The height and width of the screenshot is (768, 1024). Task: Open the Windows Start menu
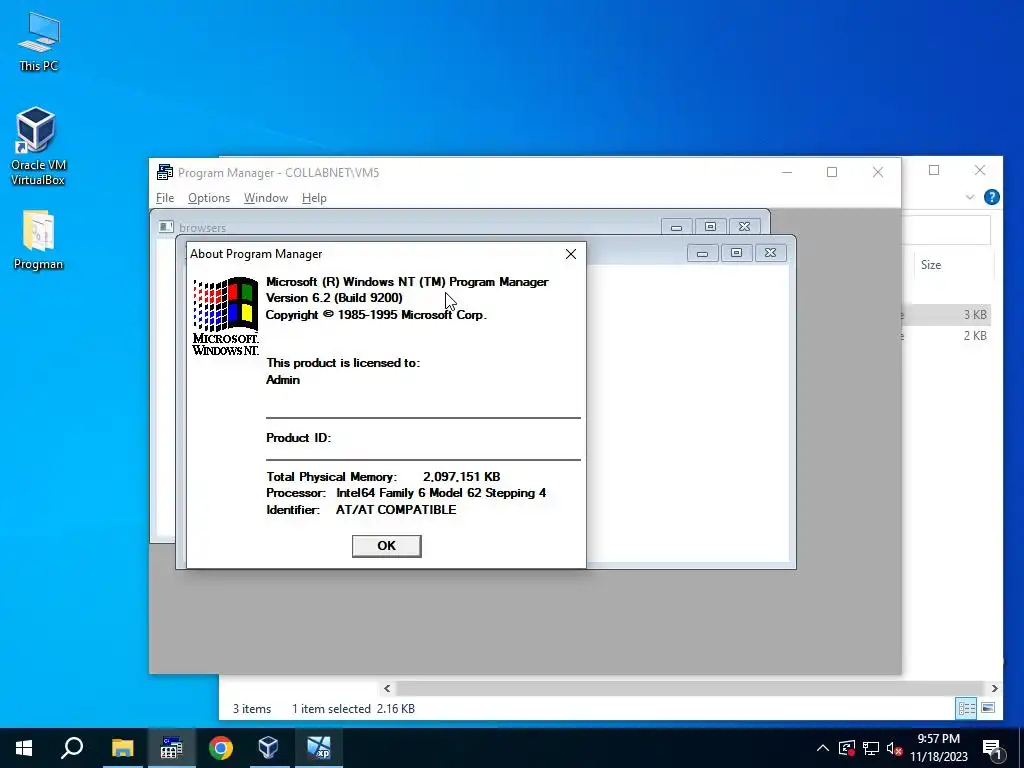tap(24, 748)
